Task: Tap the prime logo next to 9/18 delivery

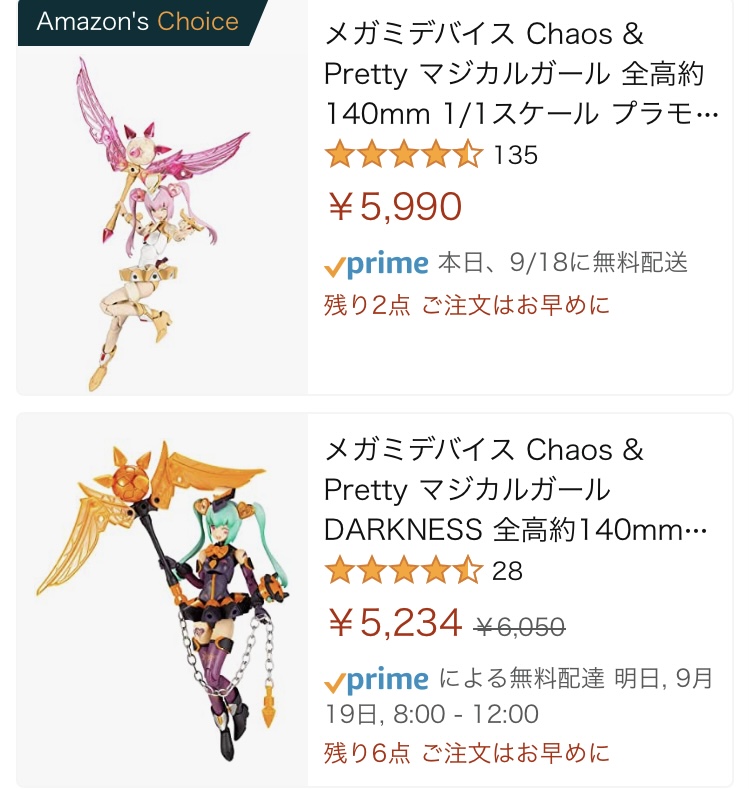Action: tap(377, 264)
